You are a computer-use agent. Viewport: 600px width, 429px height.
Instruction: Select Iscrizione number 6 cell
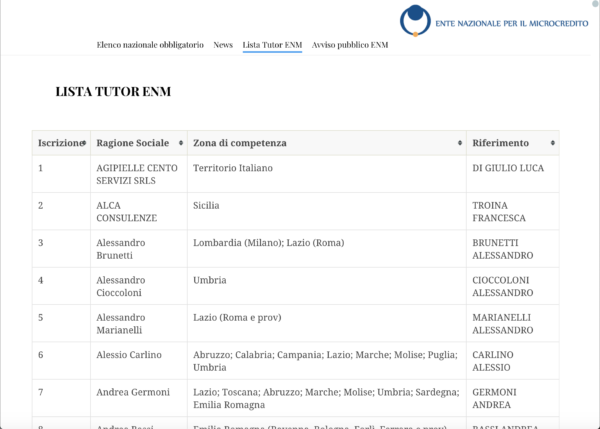coord(61,361)
